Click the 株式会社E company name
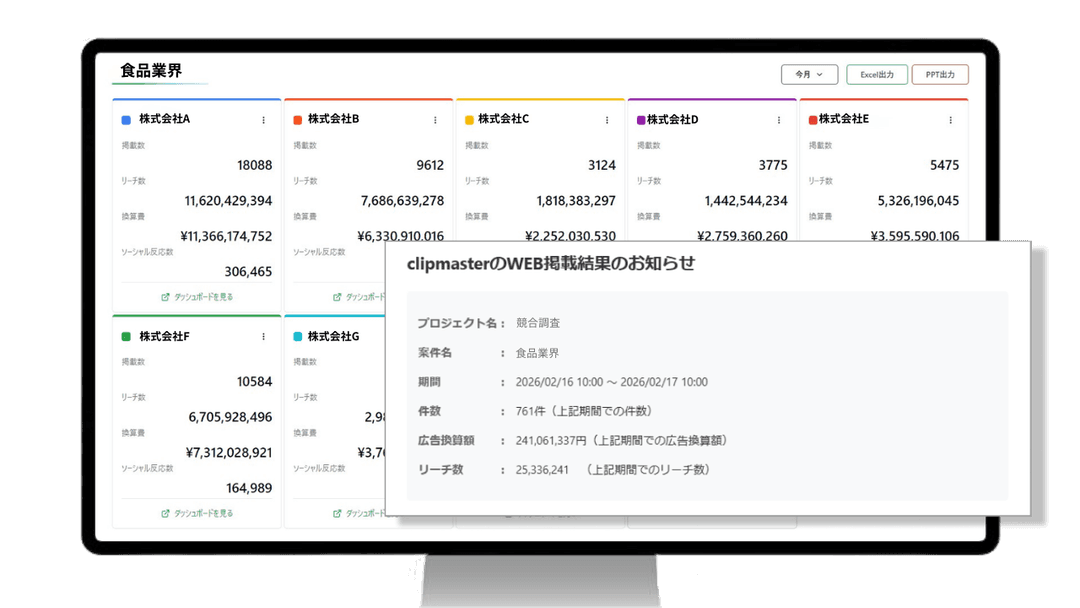The width and height of the screenshot is (1080, 608). coord(843,119)
